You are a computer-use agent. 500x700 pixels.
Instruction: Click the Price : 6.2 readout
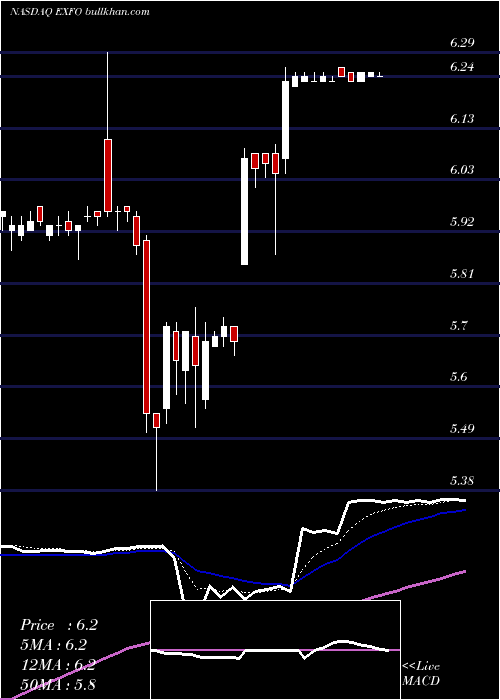click(x=58, y=625)
